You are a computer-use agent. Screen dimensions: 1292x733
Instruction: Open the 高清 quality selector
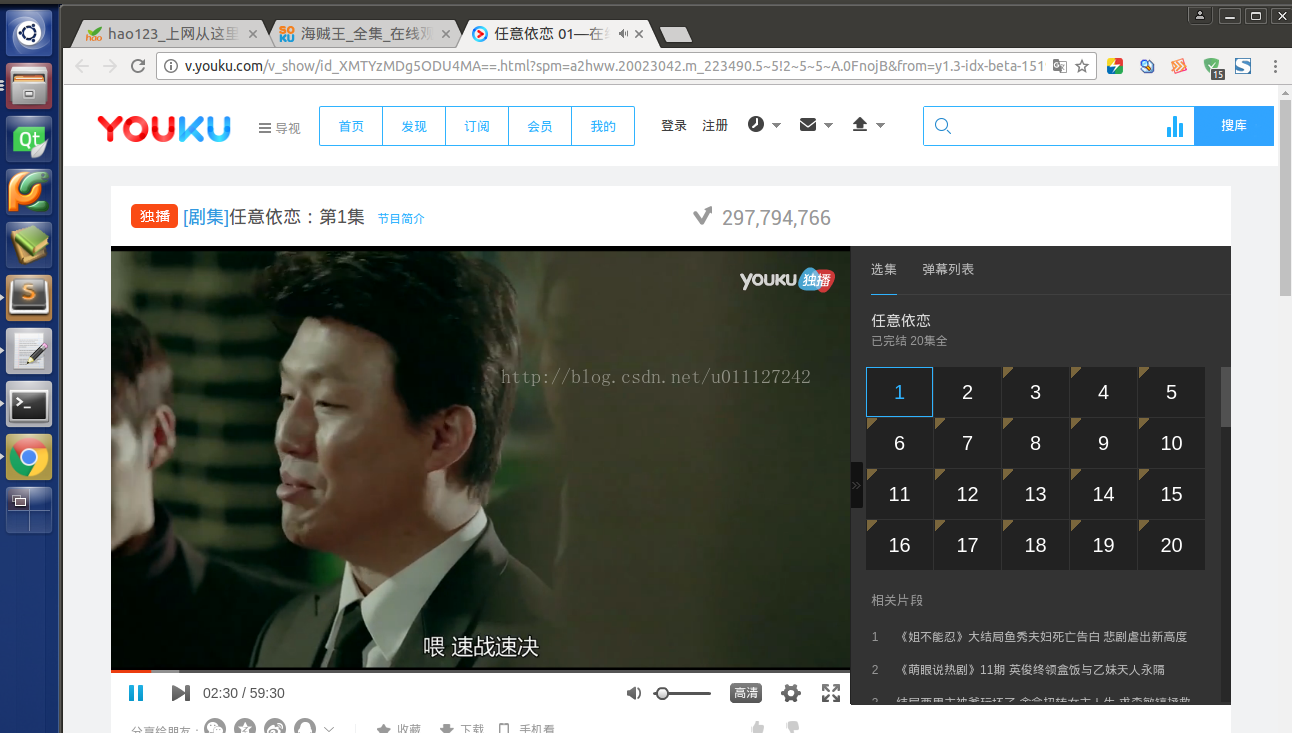pos(746,693)
